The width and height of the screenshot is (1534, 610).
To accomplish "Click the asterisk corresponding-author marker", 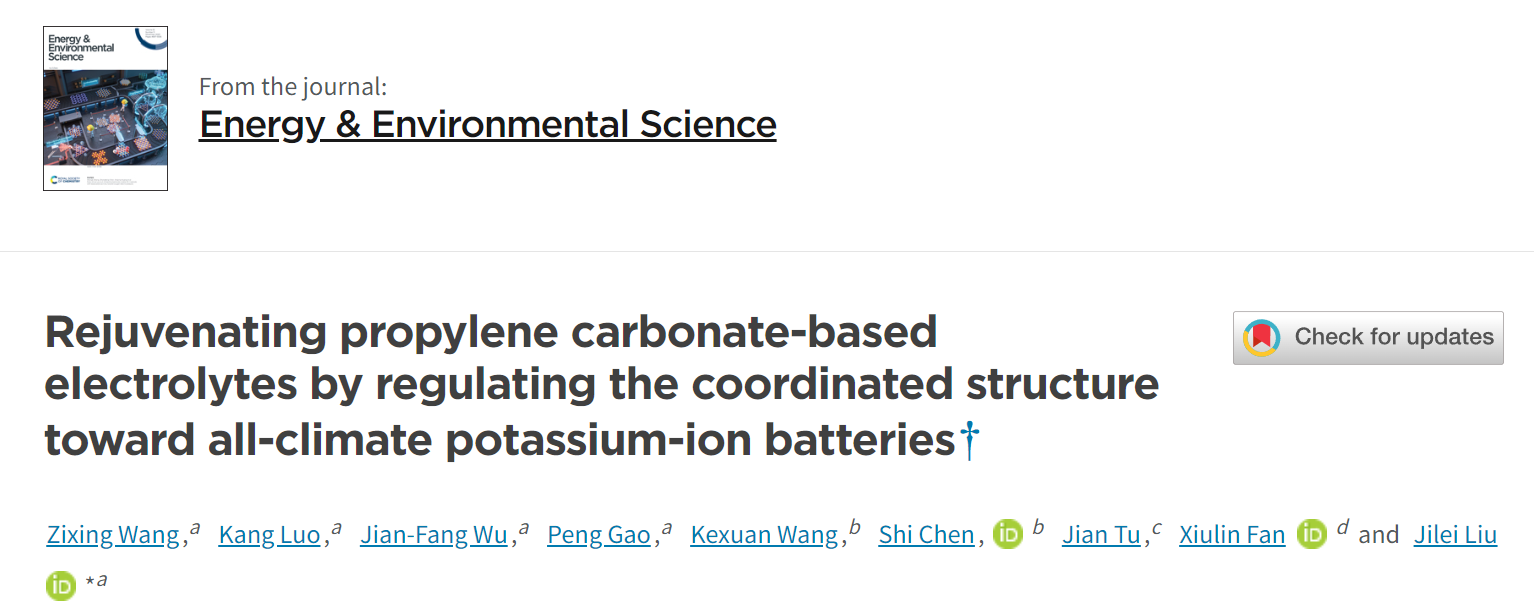I will [90, 580].
